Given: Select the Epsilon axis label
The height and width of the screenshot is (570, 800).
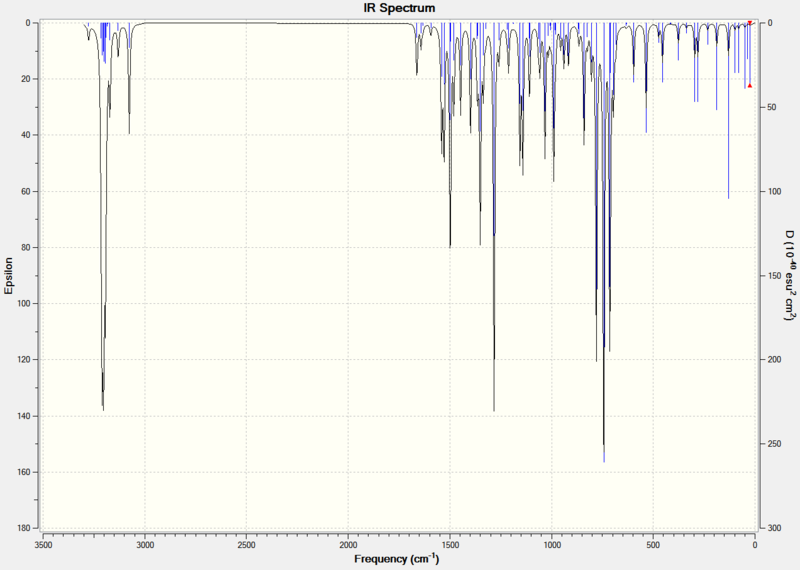Looking at the screenshot, I should 9,276.
